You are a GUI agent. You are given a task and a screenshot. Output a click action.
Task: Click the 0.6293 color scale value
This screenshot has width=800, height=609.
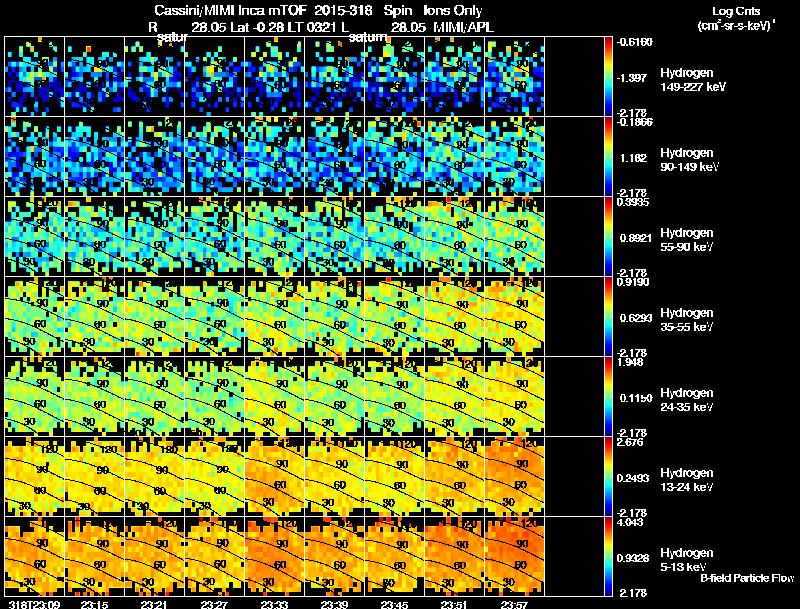(636, 318)
